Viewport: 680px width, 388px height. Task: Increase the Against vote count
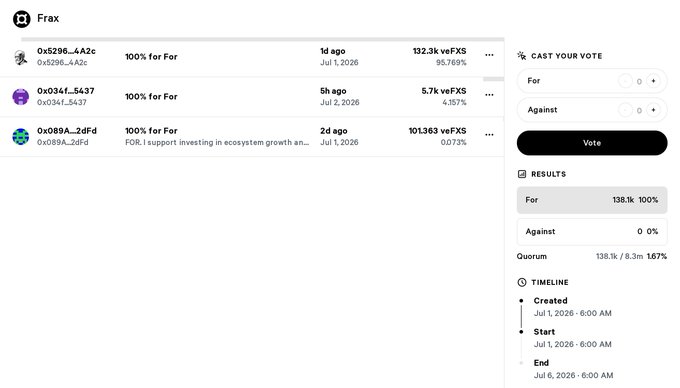coord(653,110)
